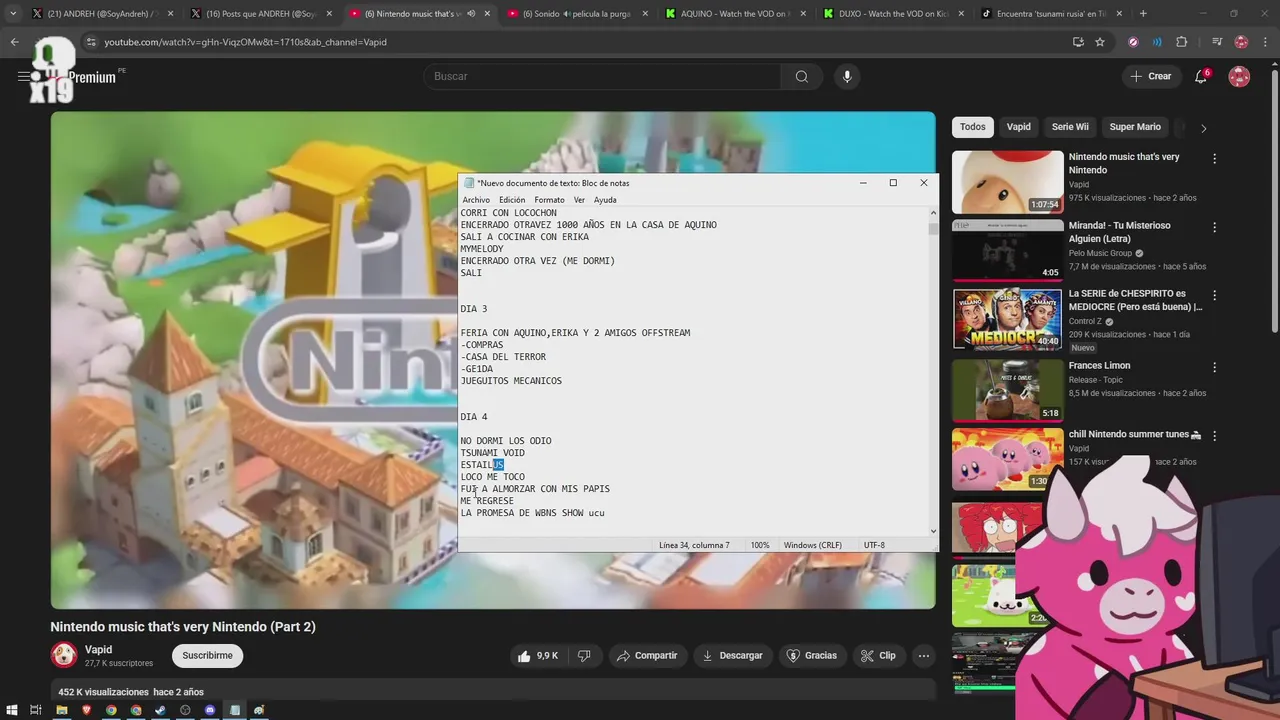Image resolution: width=1280 pixels, height=720 pixels.
Task: Open Vapid channel avatar below video
Action: (64, 655)
